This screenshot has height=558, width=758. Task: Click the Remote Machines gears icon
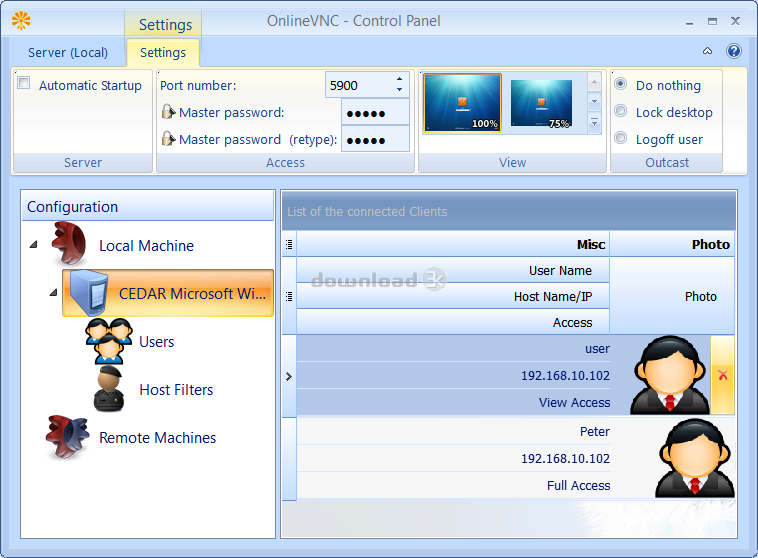[68, 437]
